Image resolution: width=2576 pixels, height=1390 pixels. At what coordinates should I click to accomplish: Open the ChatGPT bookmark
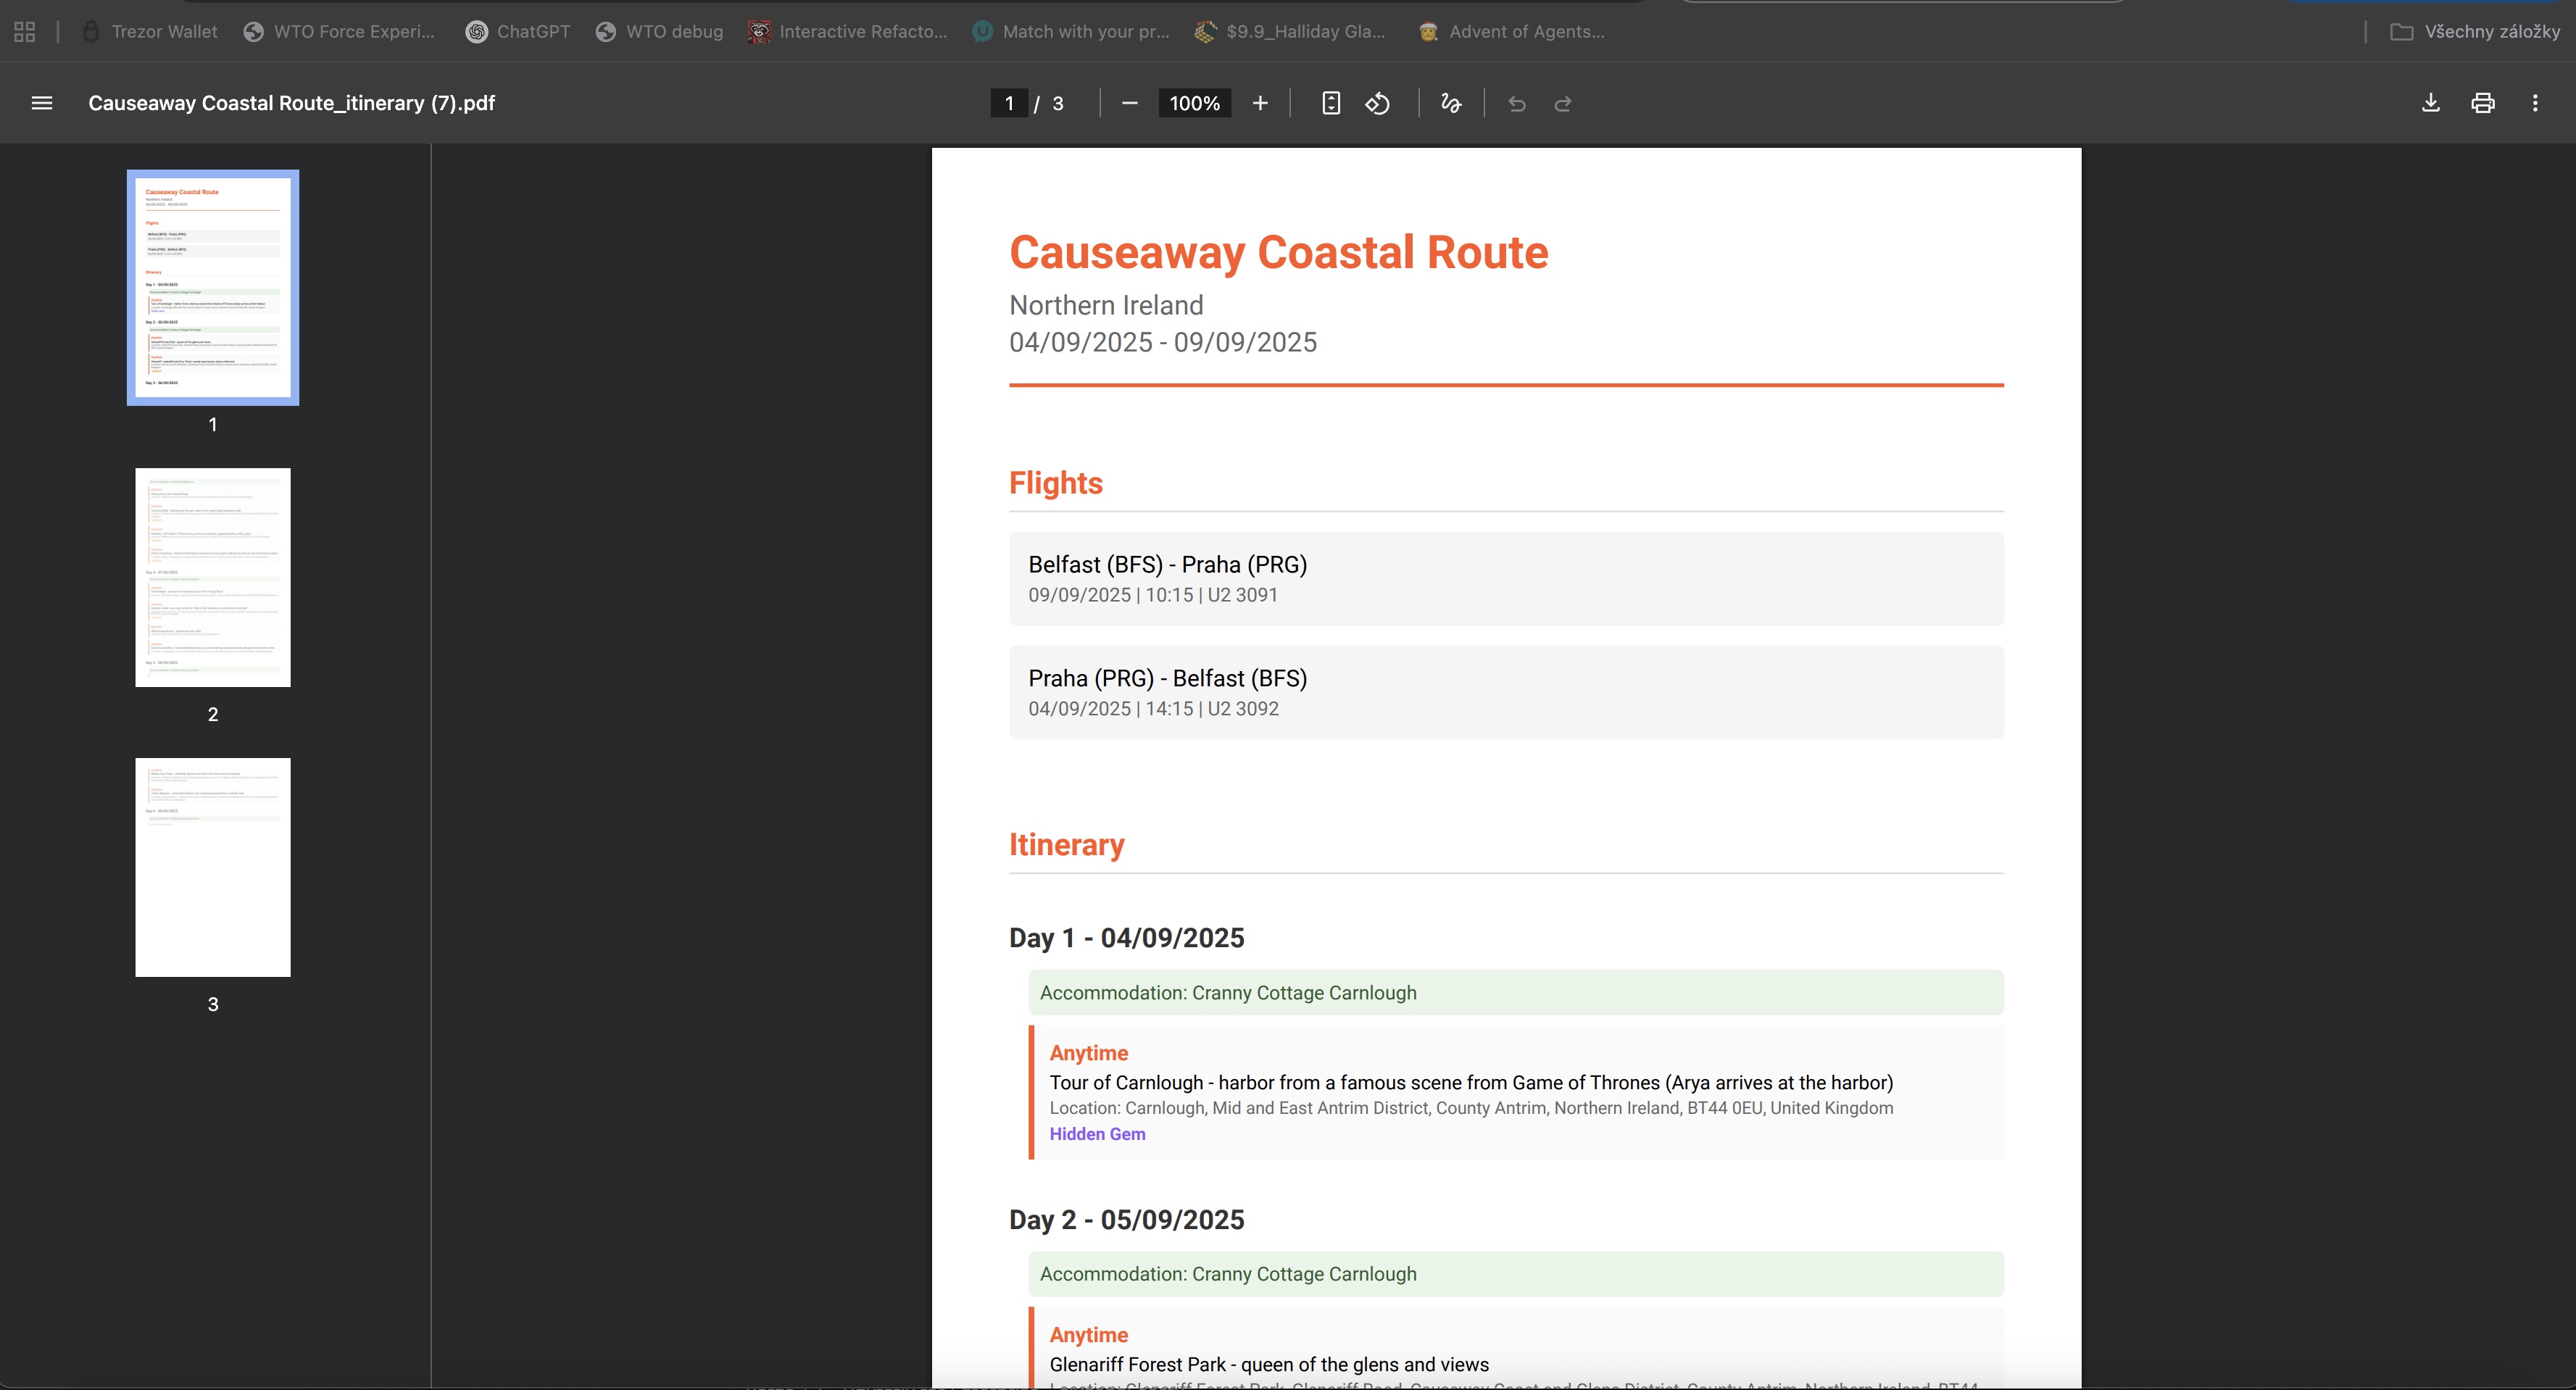coord(516,31)
